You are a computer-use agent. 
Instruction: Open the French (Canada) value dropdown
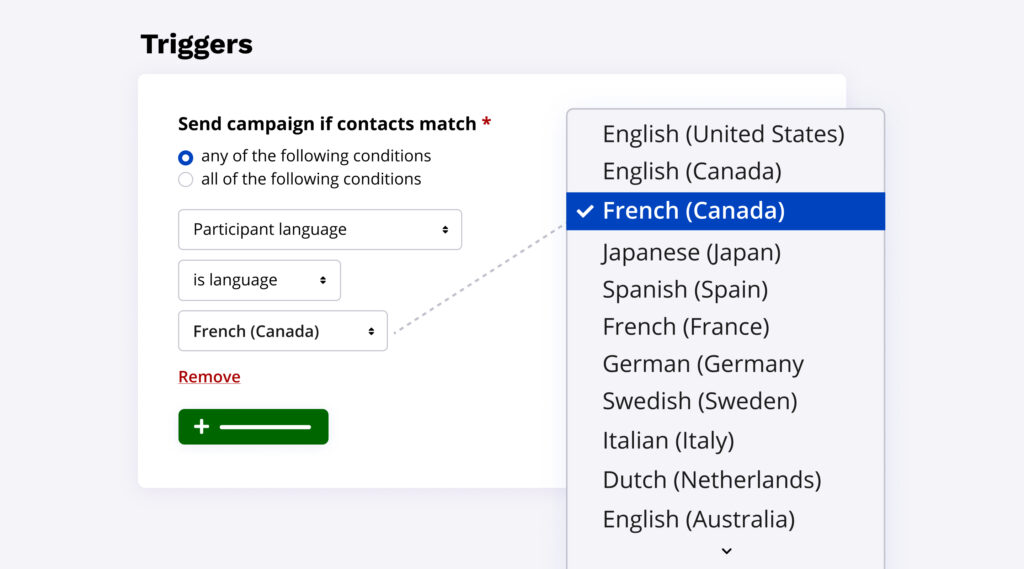click(282, 331)
